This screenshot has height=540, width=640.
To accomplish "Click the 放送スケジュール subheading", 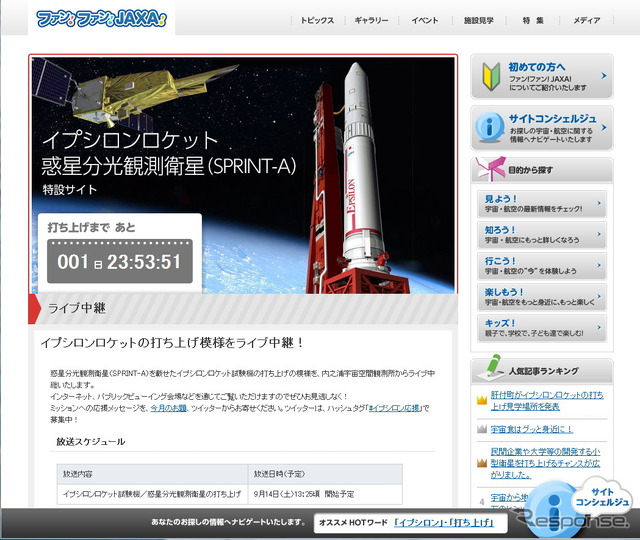I will (91, 441).
